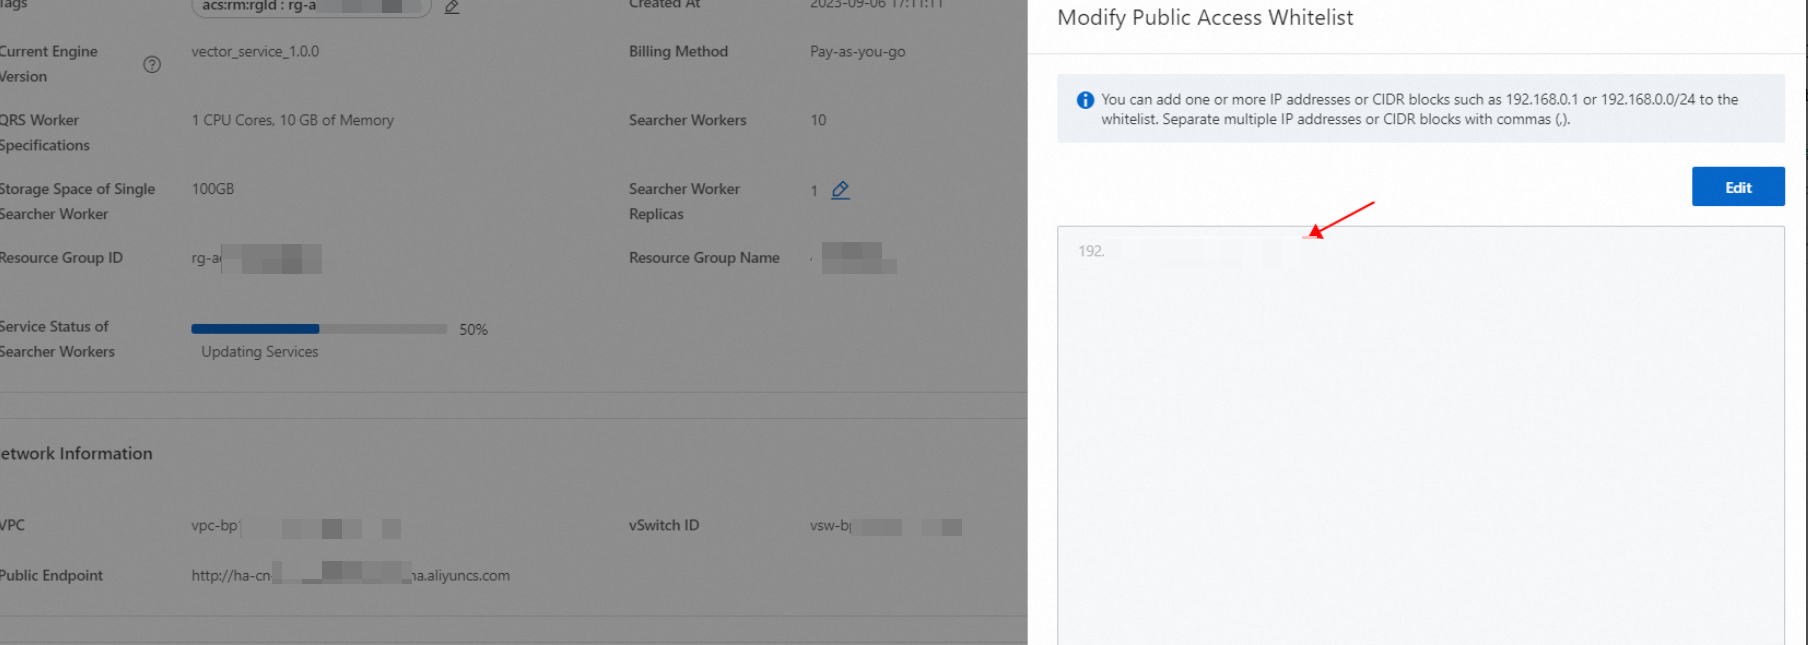Click the whitelist IP address text area
Viewport: 1808px width, 645px height.
(x=1420, y=436)
